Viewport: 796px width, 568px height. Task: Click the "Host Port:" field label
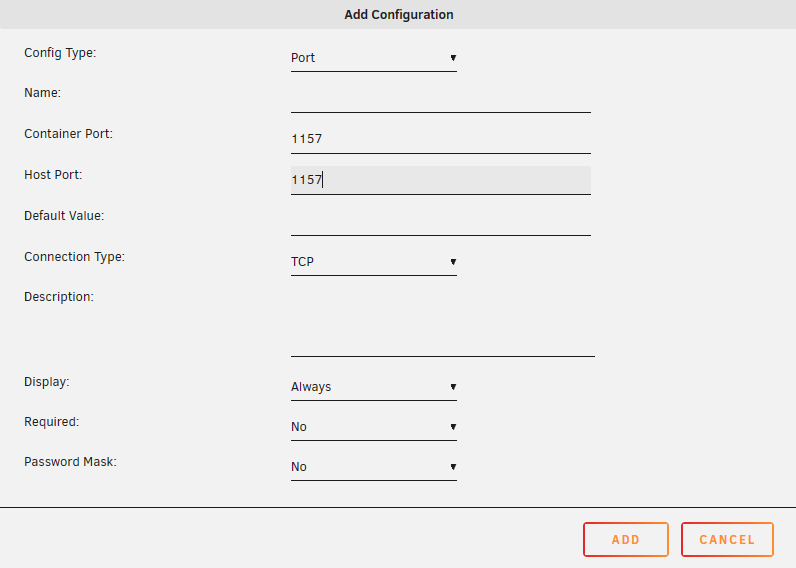pyautogui.click(x=53, y=175)
